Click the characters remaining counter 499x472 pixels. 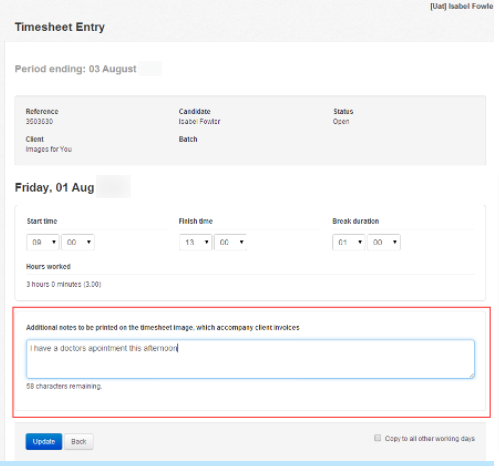tap(64, 386)
